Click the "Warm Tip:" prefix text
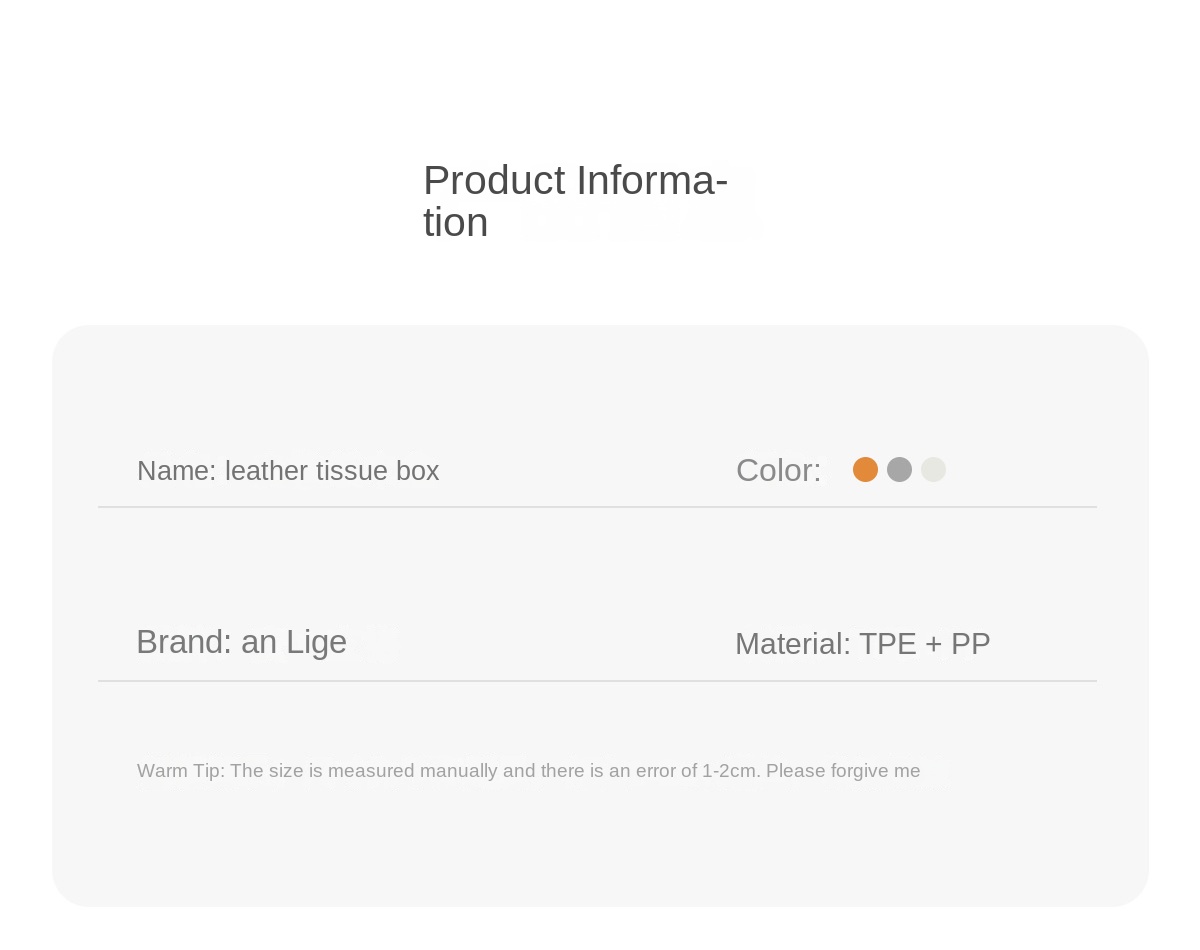 181,771
